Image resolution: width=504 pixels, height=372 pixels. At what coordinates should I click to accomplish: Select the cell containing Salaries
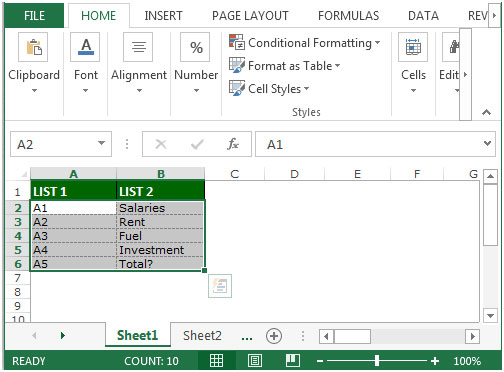tap(160, 208)
